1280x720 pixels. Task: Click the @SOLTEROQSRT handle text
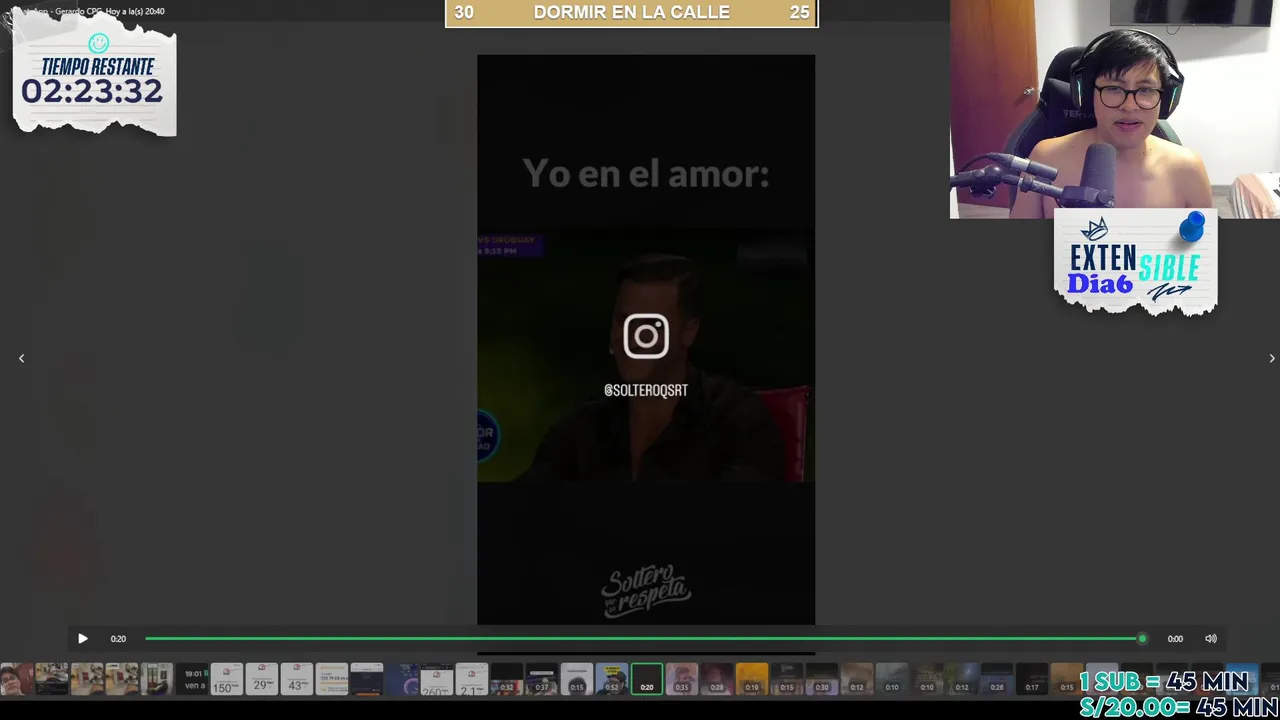[646, 390]
